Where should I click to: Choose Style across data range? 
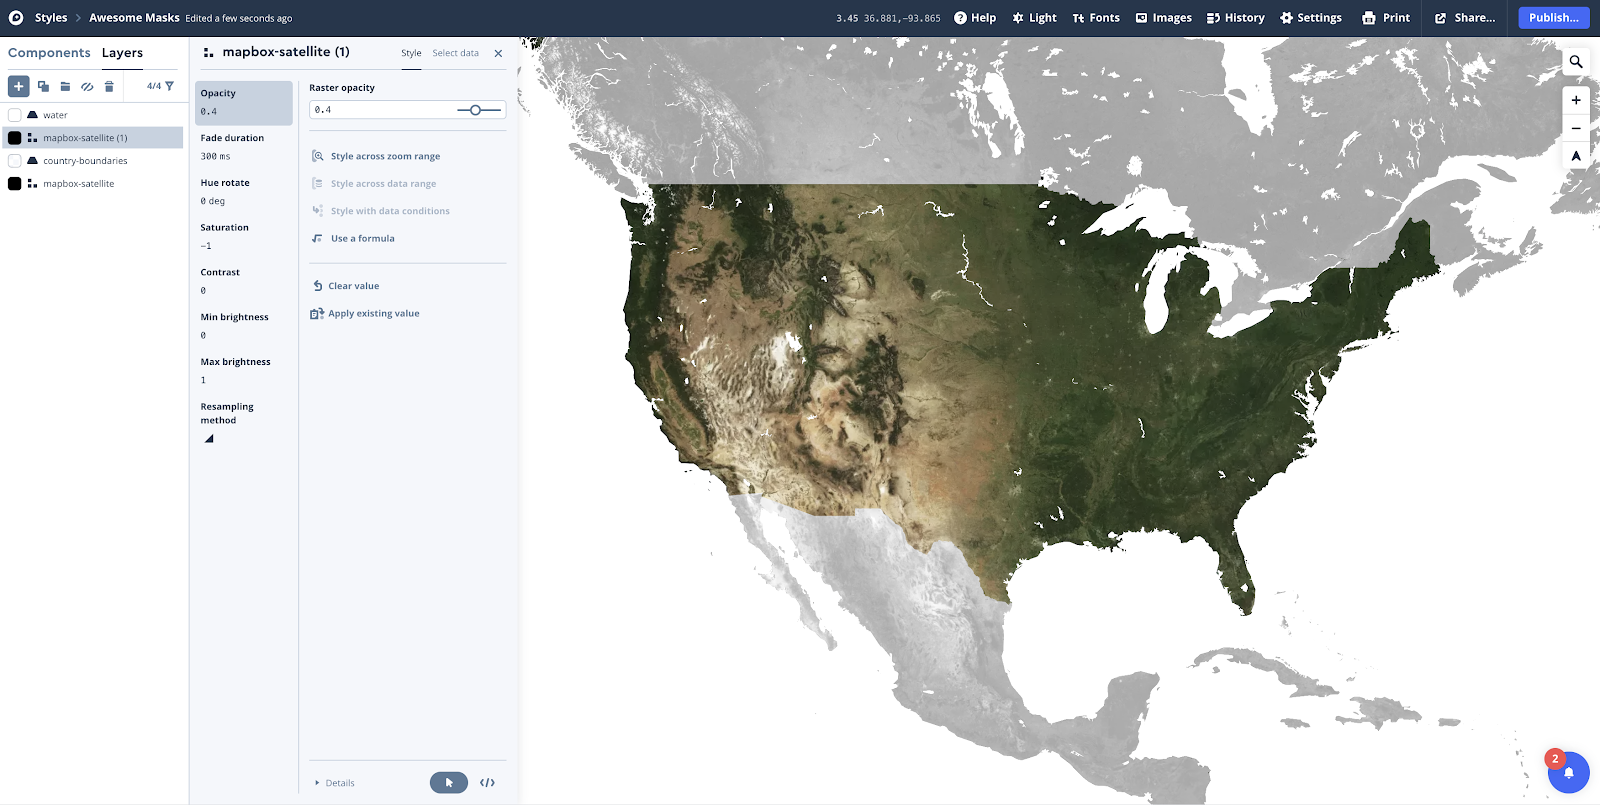point(374,184)
